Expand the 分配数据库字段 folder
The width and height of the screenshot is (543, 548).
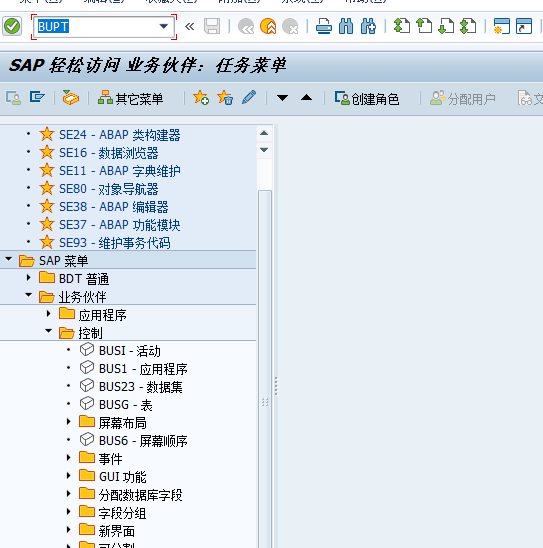(x=68, y=494)
